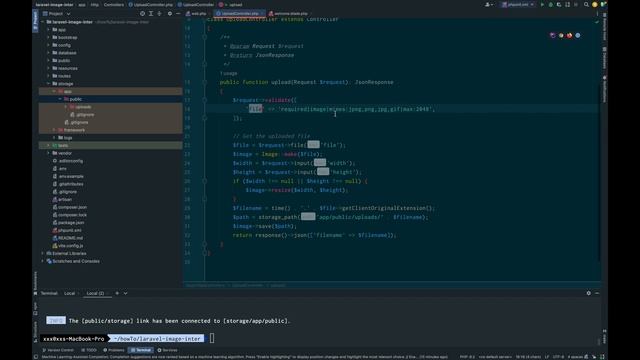Click fold marker at line 11 docblock

coord(204,37)
